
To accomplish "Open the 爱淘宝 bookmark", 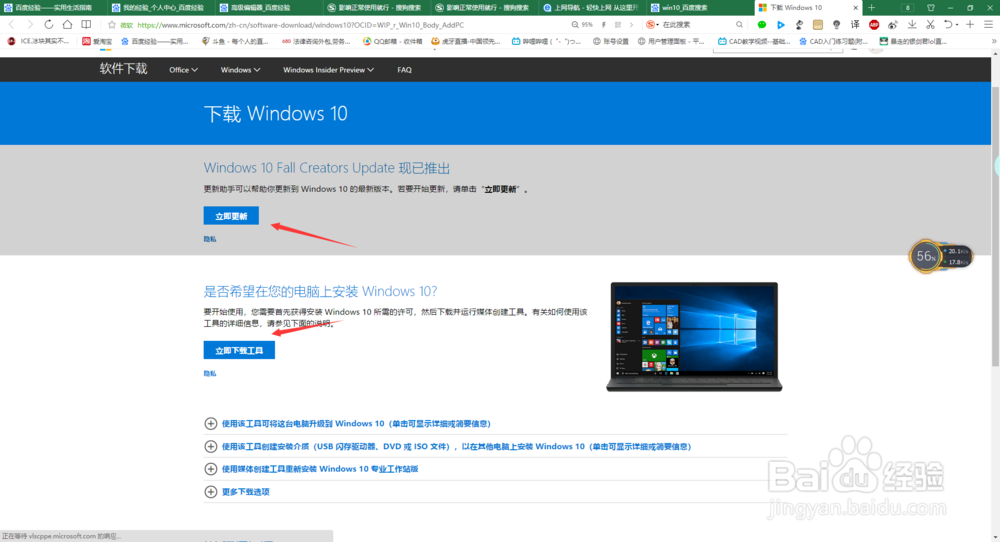I will click(97, 41).
